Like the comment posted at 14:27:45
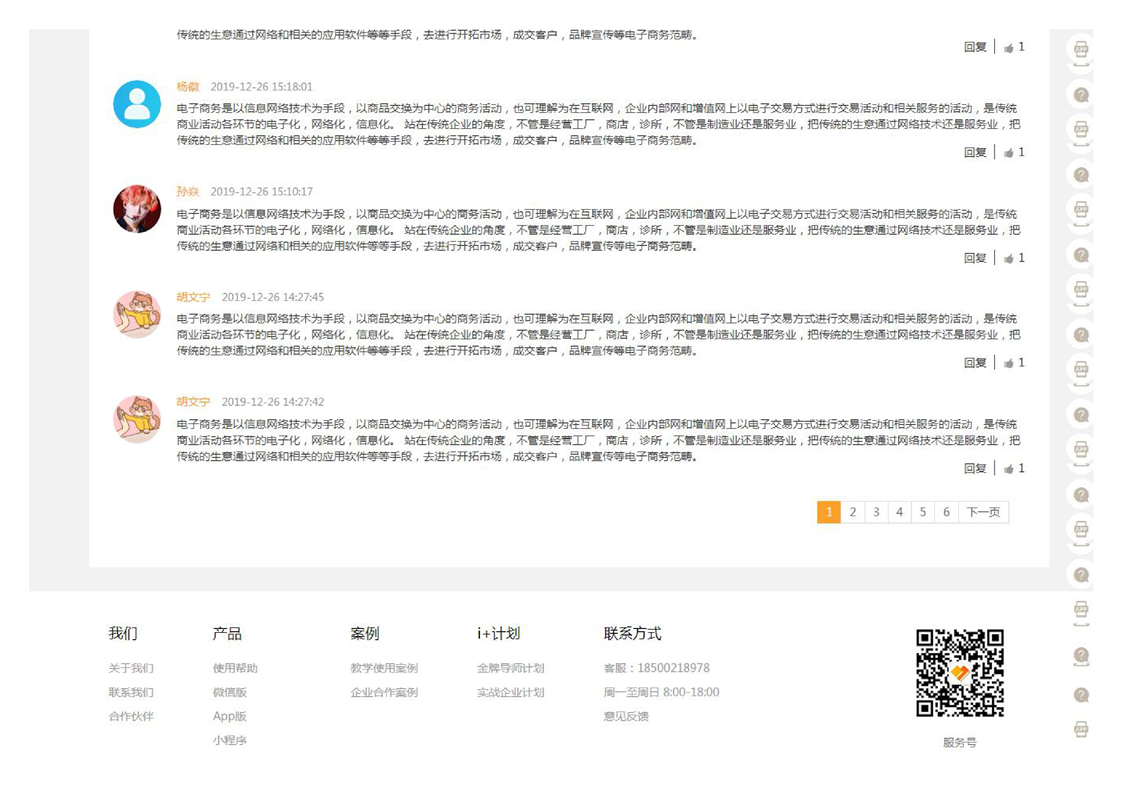This screenshot has width=1122, height=793. pos(1009,363)
